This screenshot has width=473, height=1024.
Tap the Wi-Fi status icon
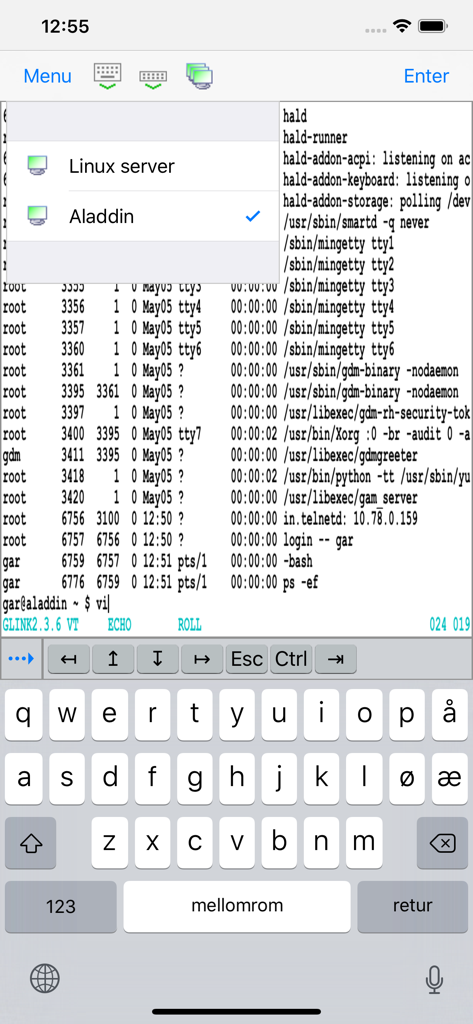pos(401,26)
